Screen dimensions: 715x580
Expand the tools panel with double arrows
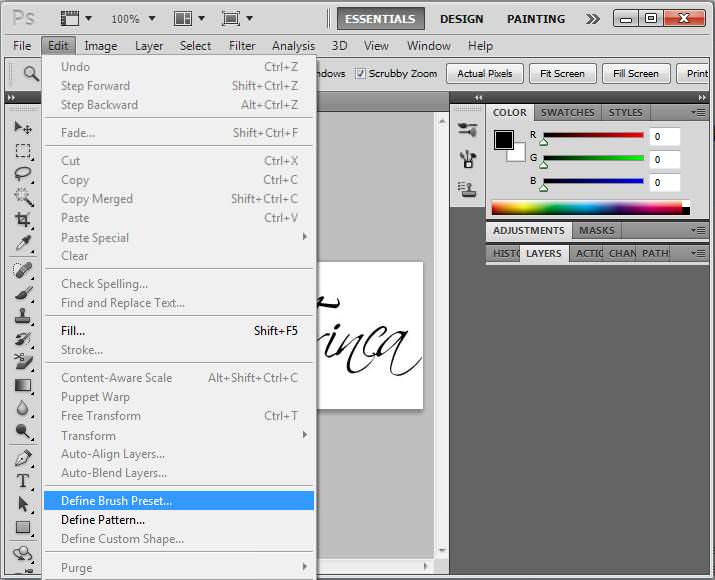click(11, 98)
